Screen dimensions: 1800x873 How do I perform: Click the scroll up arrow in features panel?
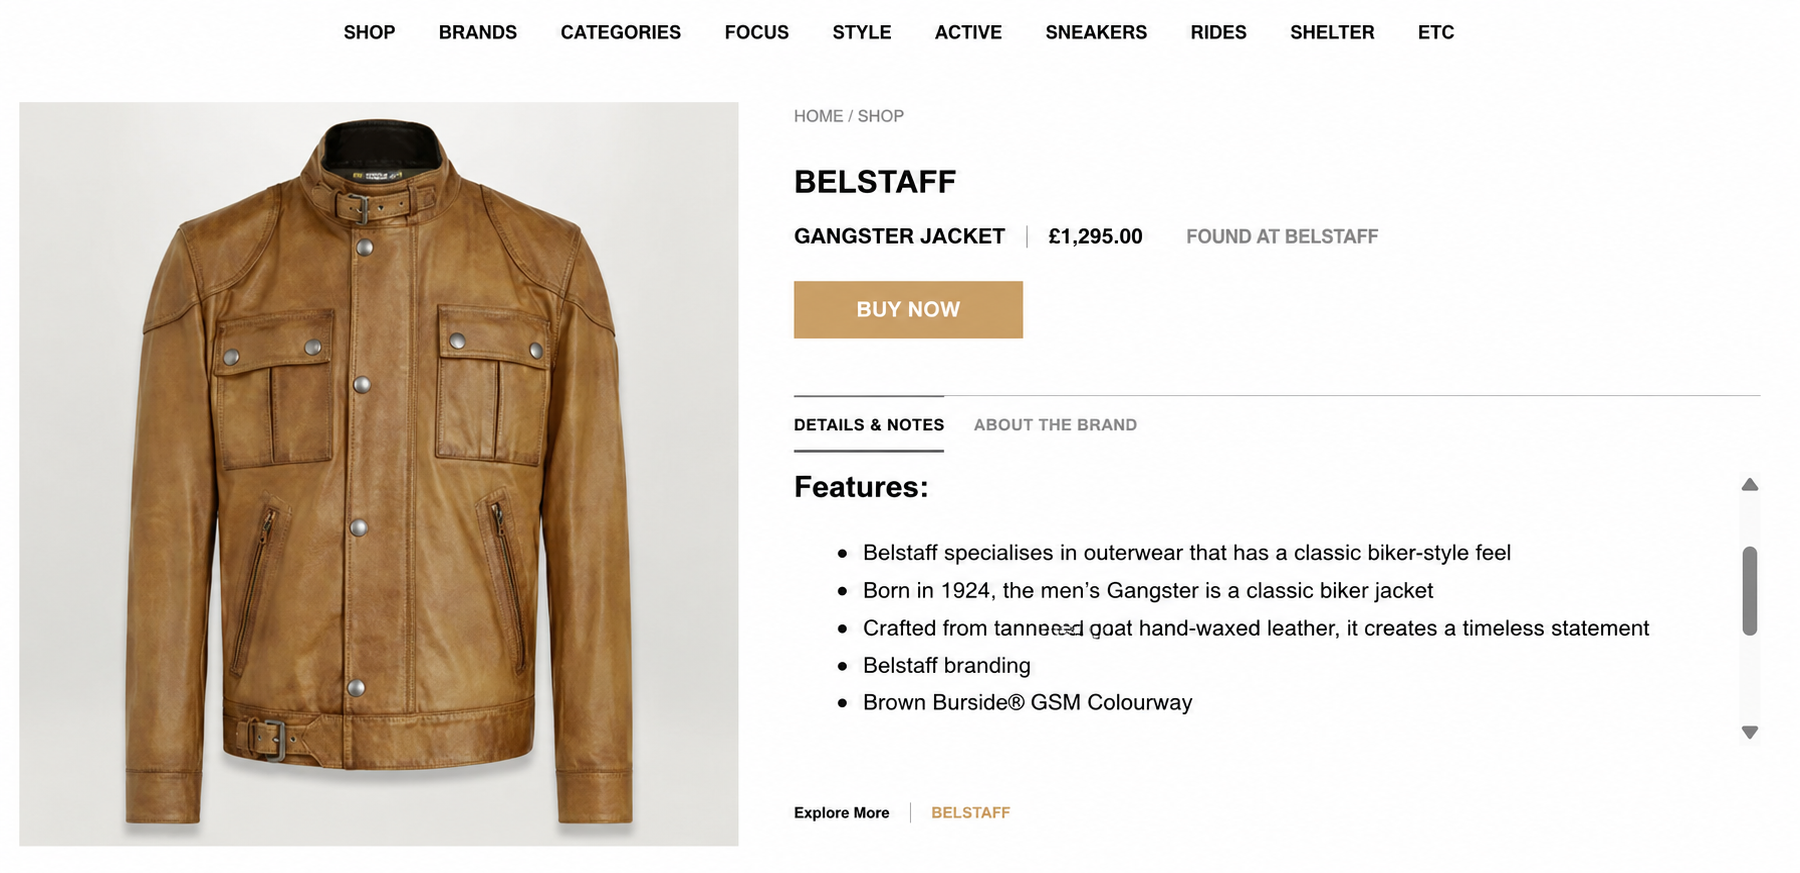click(x=1749, y=485)
